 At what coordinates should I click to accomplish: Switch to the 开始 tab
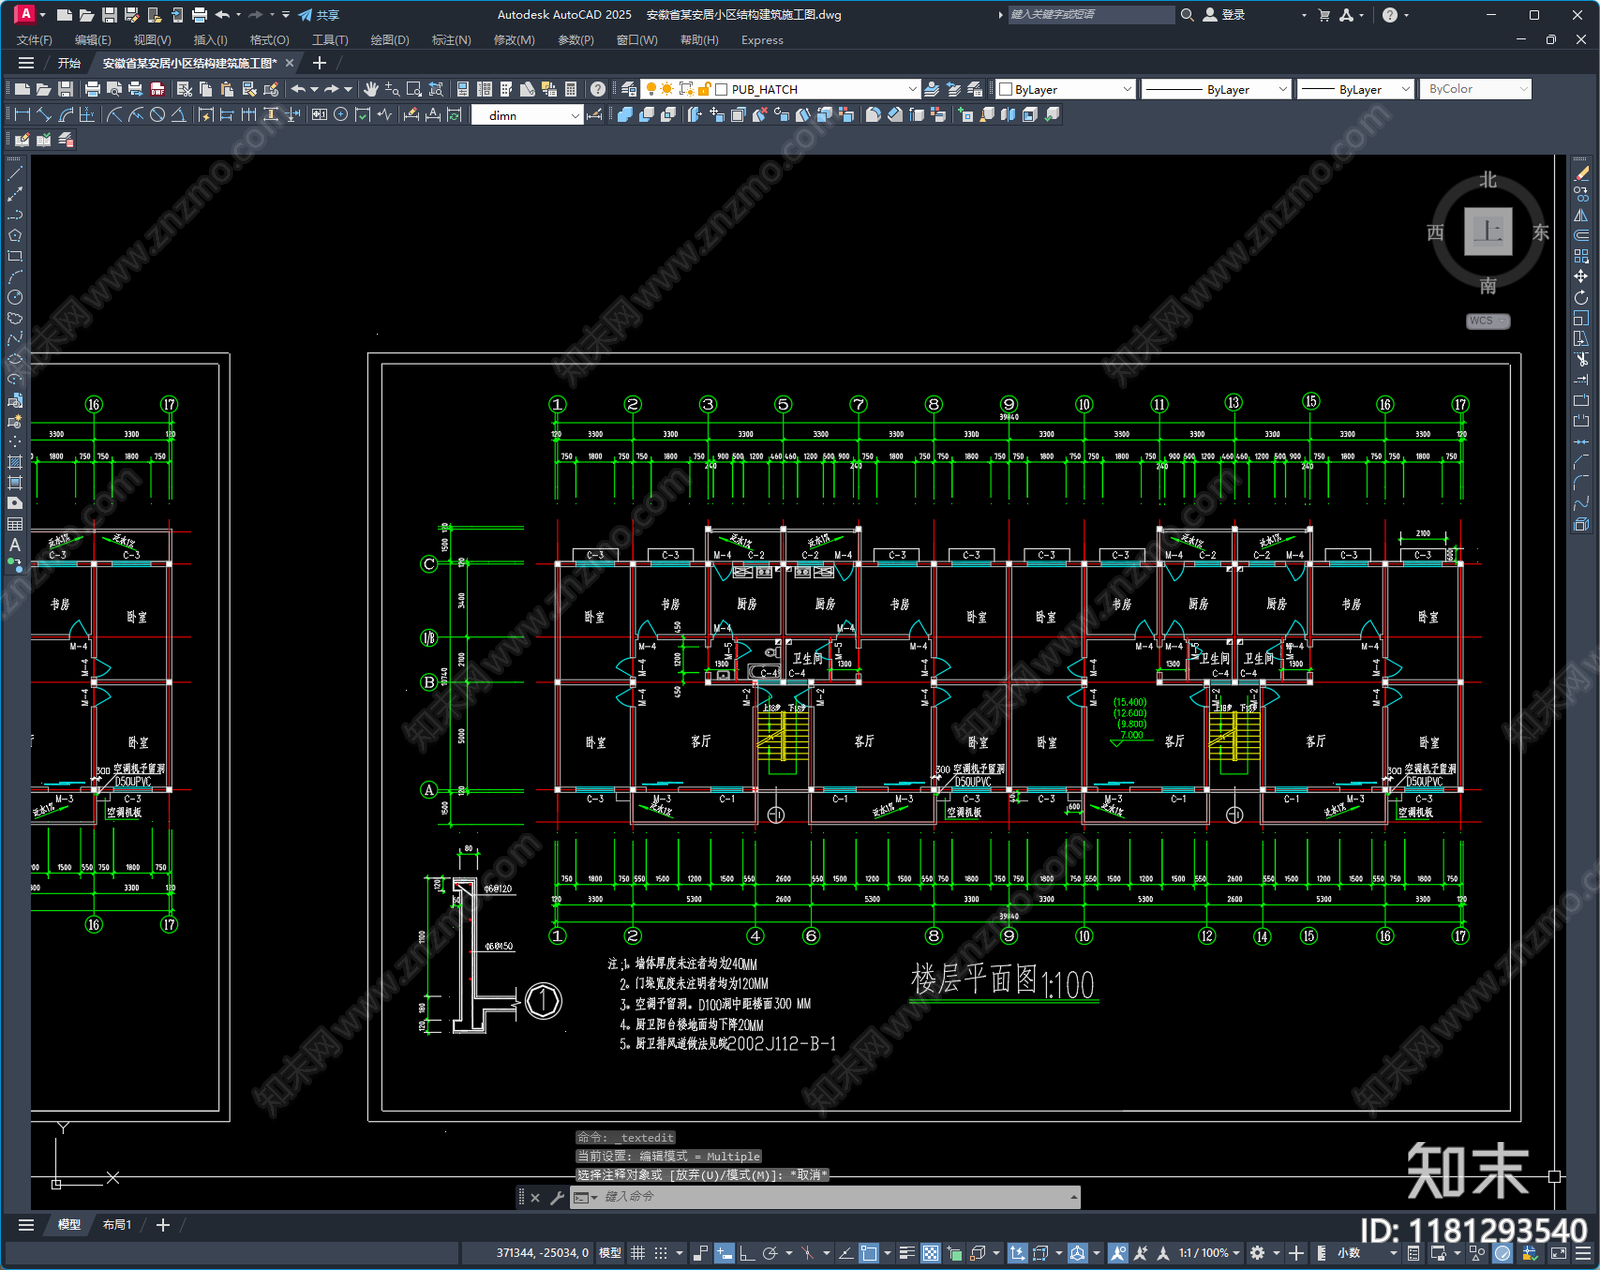point(69,63)
